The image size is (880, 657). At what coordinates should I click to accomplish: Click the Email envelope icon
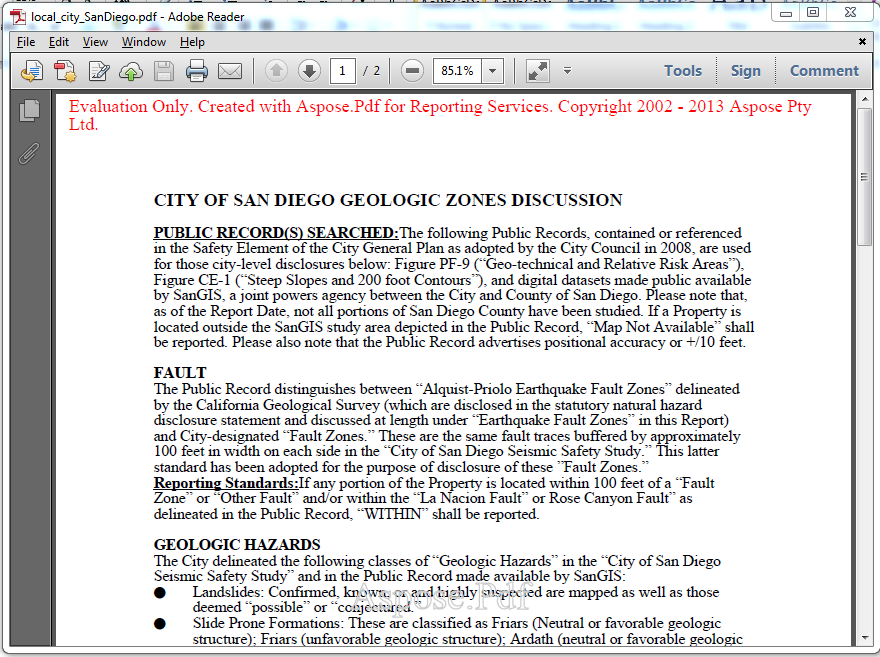pyautogui.click(x=230, y=71)
